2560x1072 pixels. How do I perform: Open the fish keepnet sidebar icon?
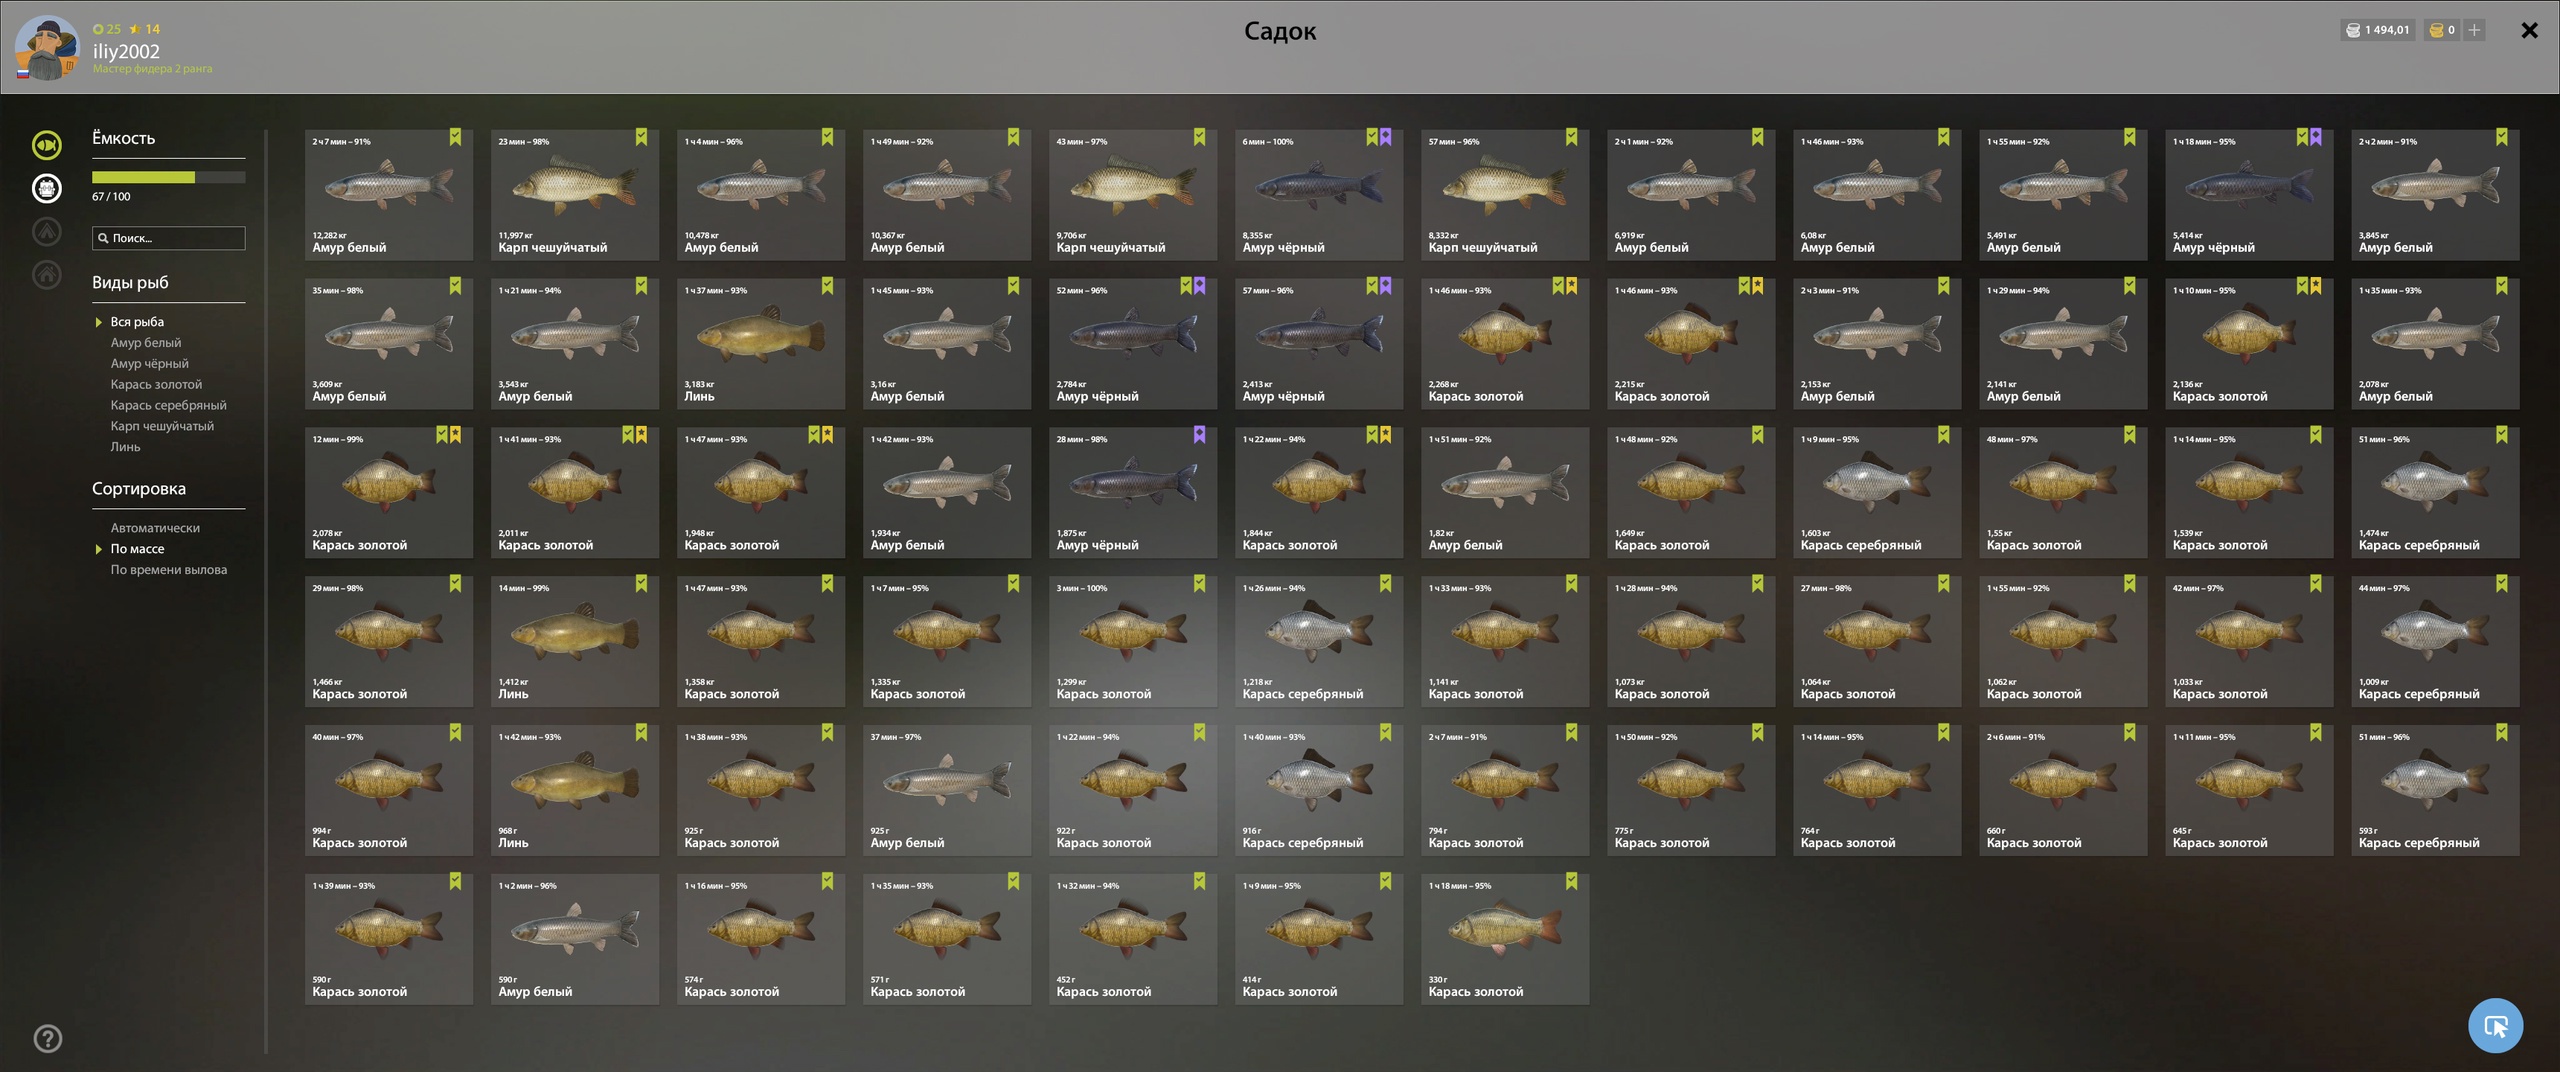click(47, 145)
